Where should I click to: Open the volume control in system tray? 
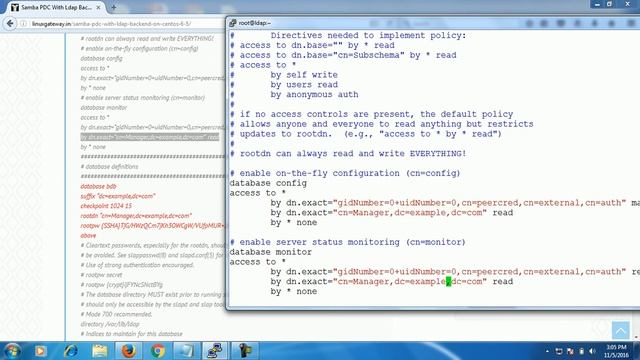(592, 351)
